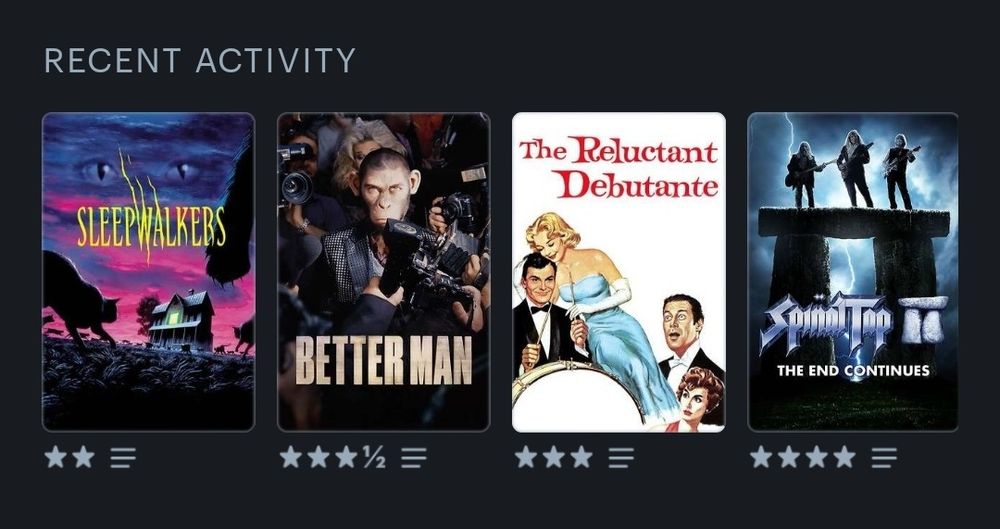View The Reluctant Debutante poster

tap(619, 272)
